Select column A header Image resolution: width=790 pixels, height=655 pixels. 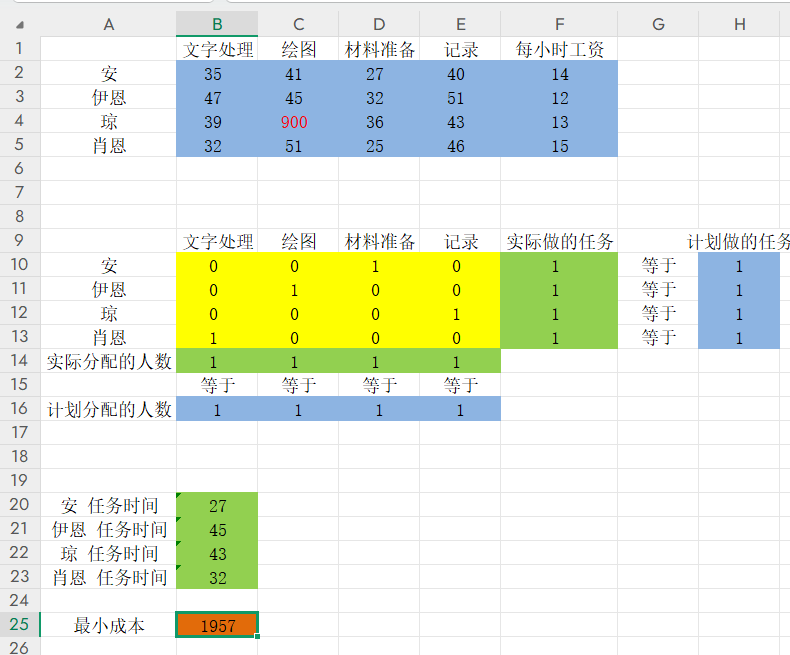(x=108, y=24)
